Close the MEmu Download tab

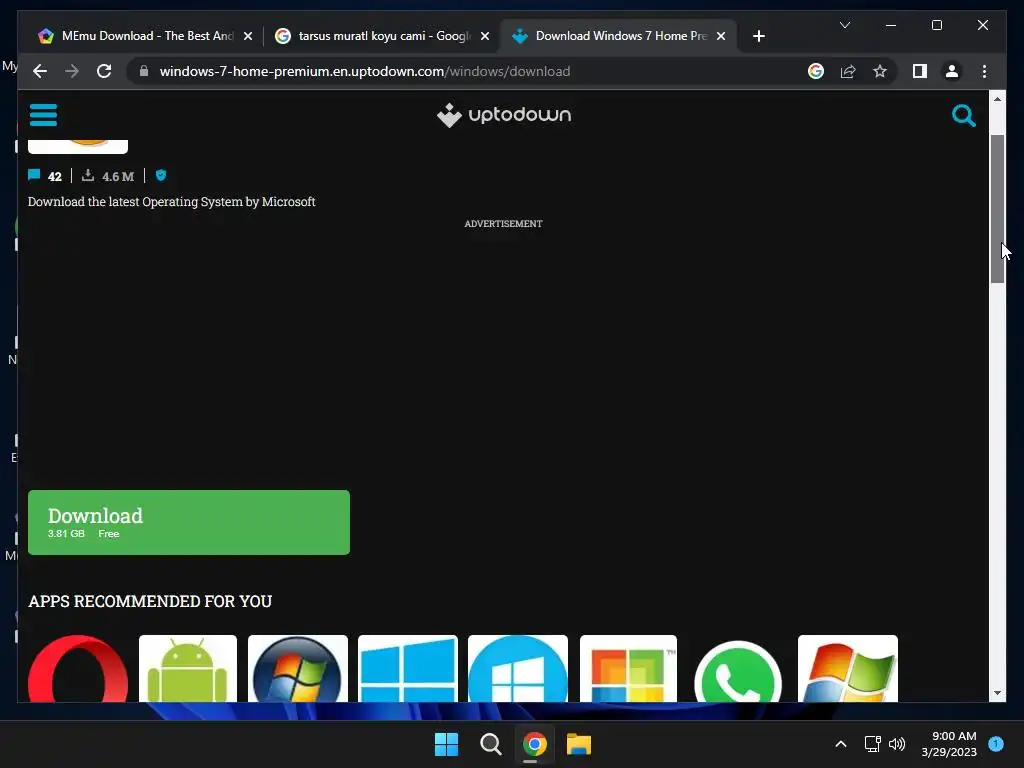[x=248, y=37]
